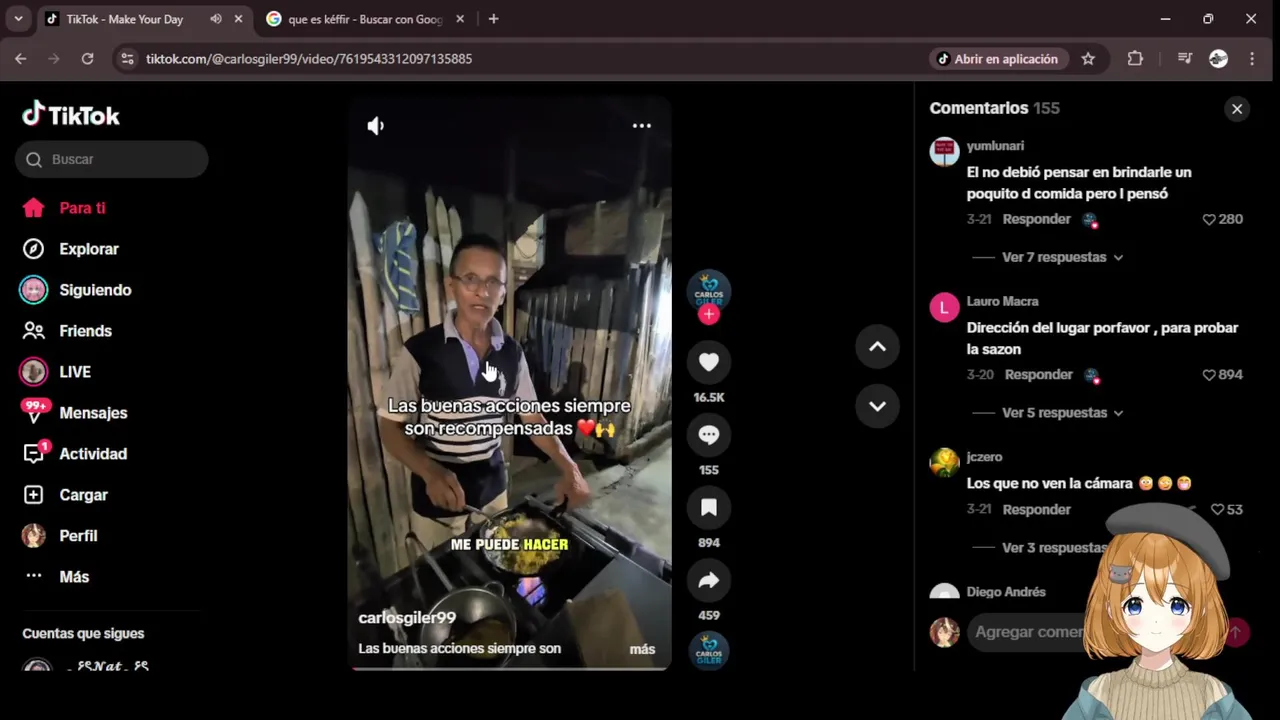
Task: Expand 7 replies under yumlunari comment
Action: click(1062, 257)
